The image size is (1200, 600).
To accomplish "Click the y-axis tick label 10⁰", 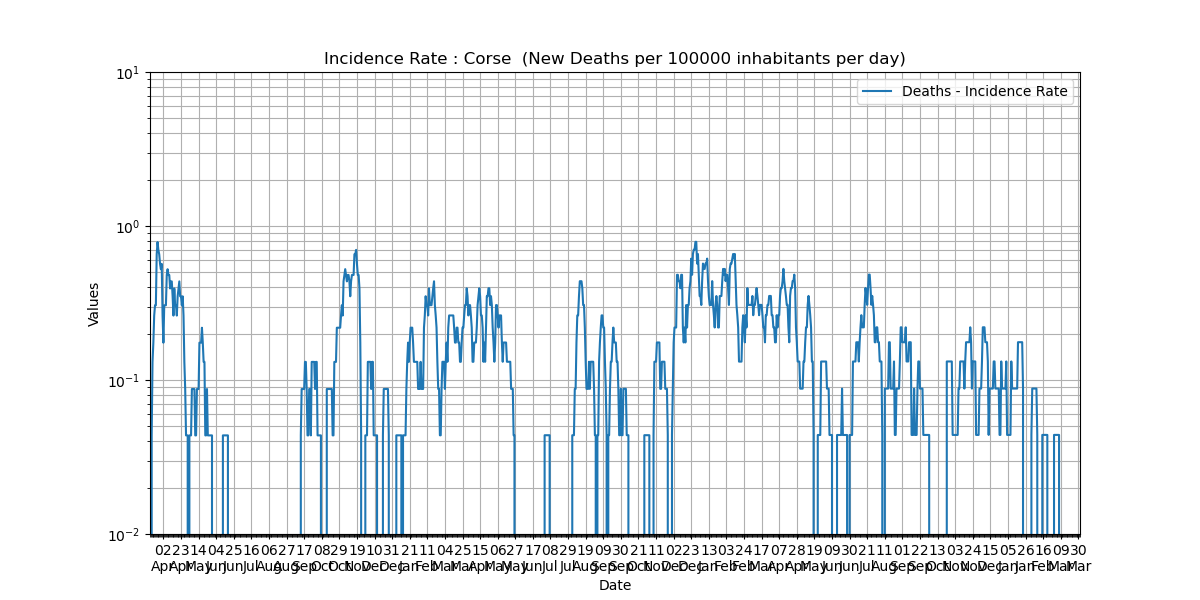I will pyautogui.click(x=129, y=227).
